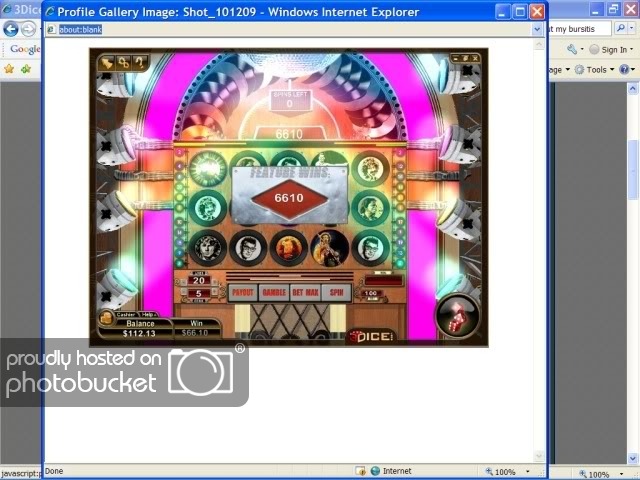Open the Tools menu in the background browser
This screenshot has width=640, height=480.
[596, 70]
